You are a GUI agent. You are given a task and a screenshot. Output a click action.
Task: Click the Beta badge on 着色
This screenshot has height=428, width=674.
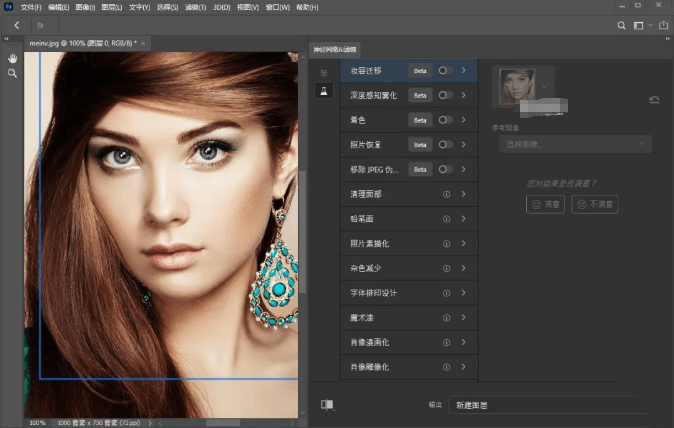pyautogui.click(x=420, y=120)
